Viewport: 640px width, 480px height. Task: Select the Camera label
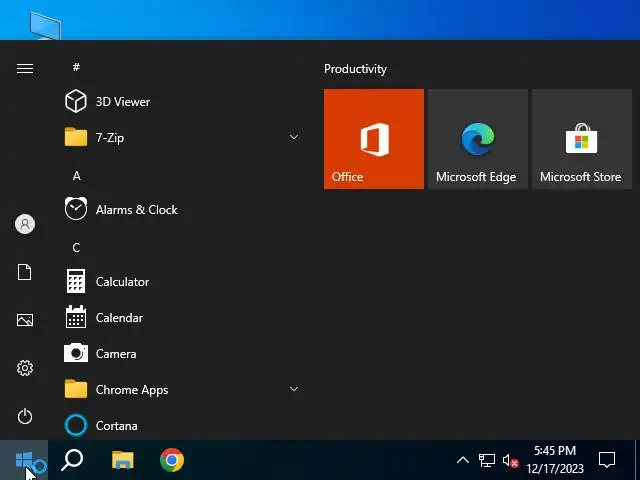click(116, 353)
